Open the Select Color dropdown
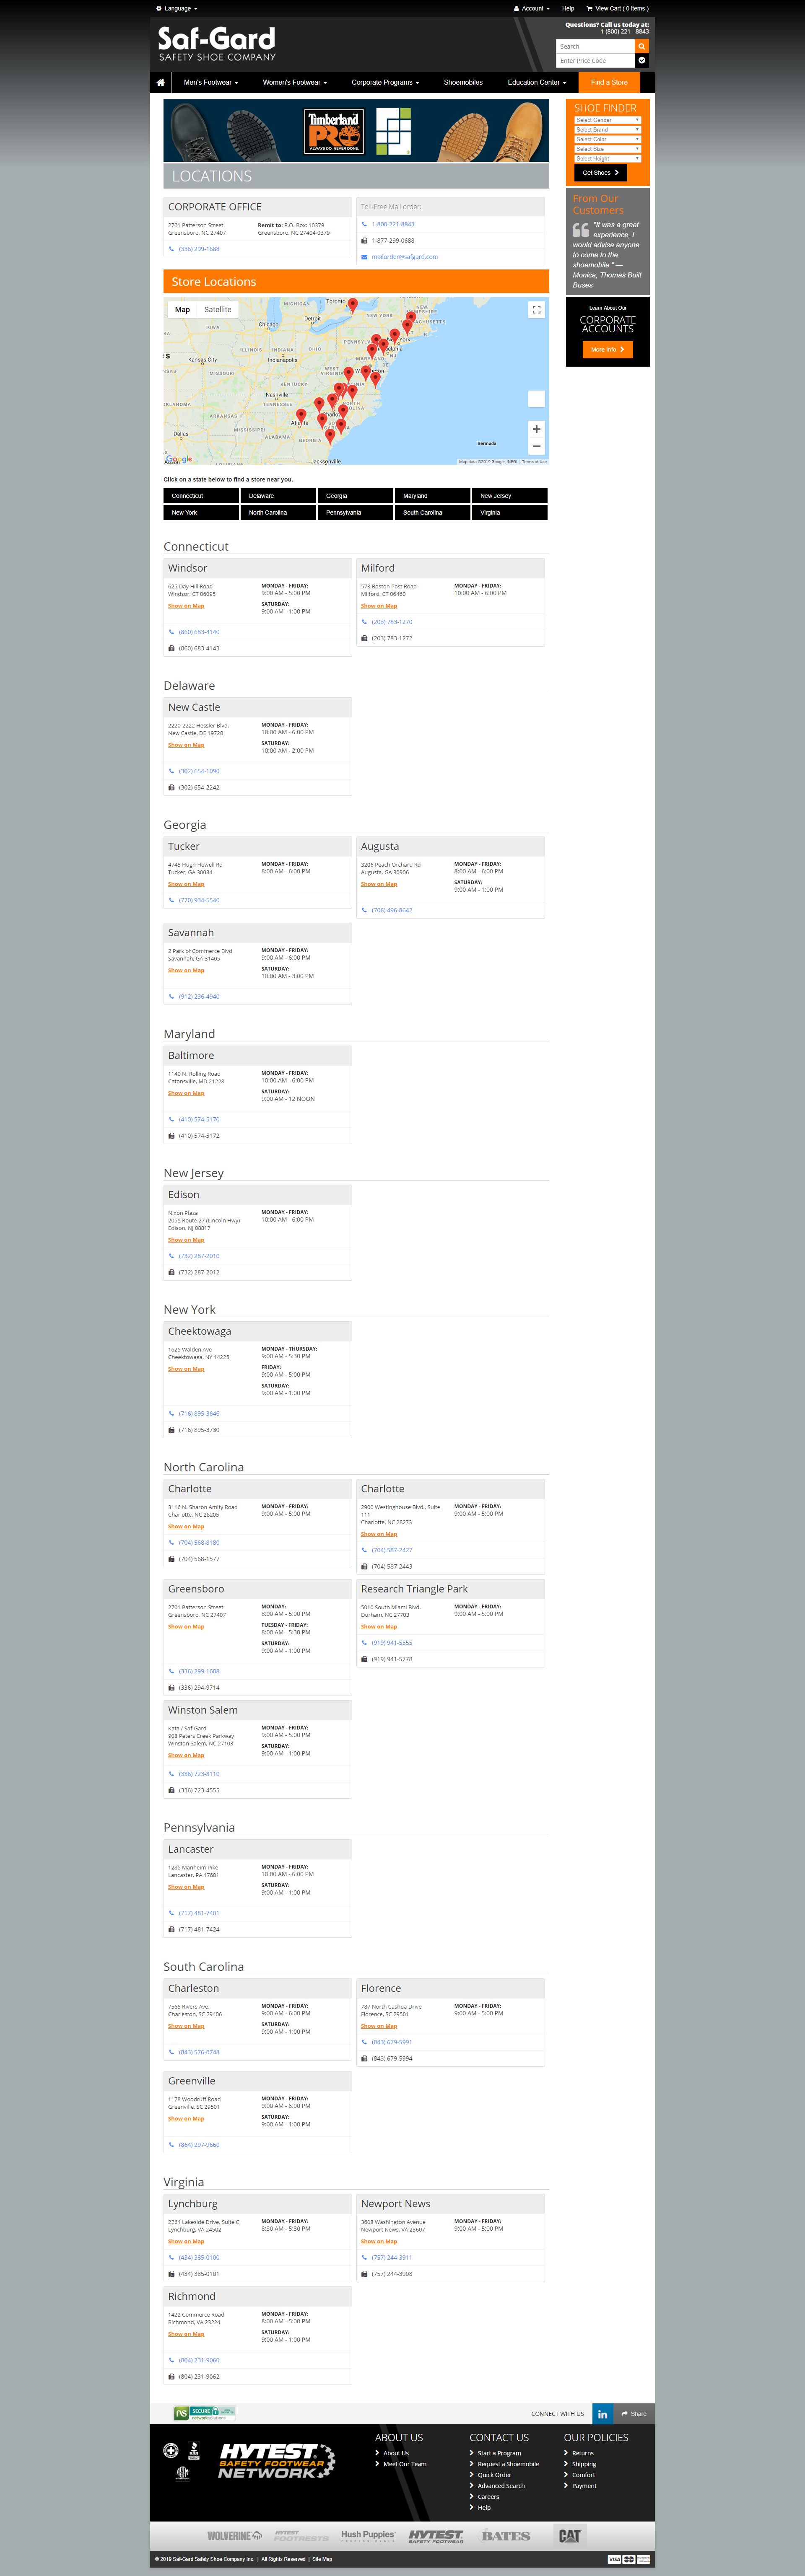The image size is (805, 2576). click(x=607, y=139)
